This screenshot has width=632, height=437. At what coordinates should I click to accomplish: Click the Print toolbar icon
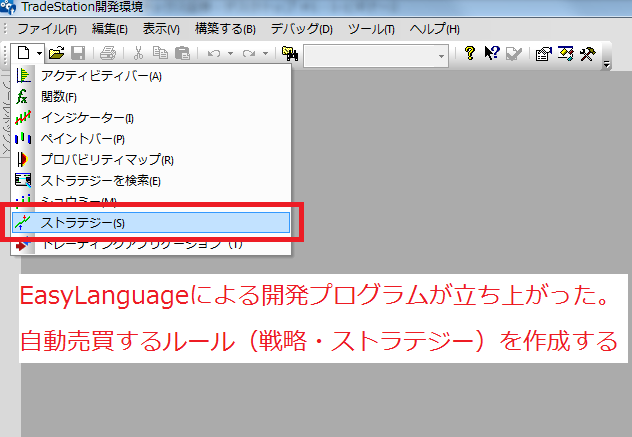point(108,53)
